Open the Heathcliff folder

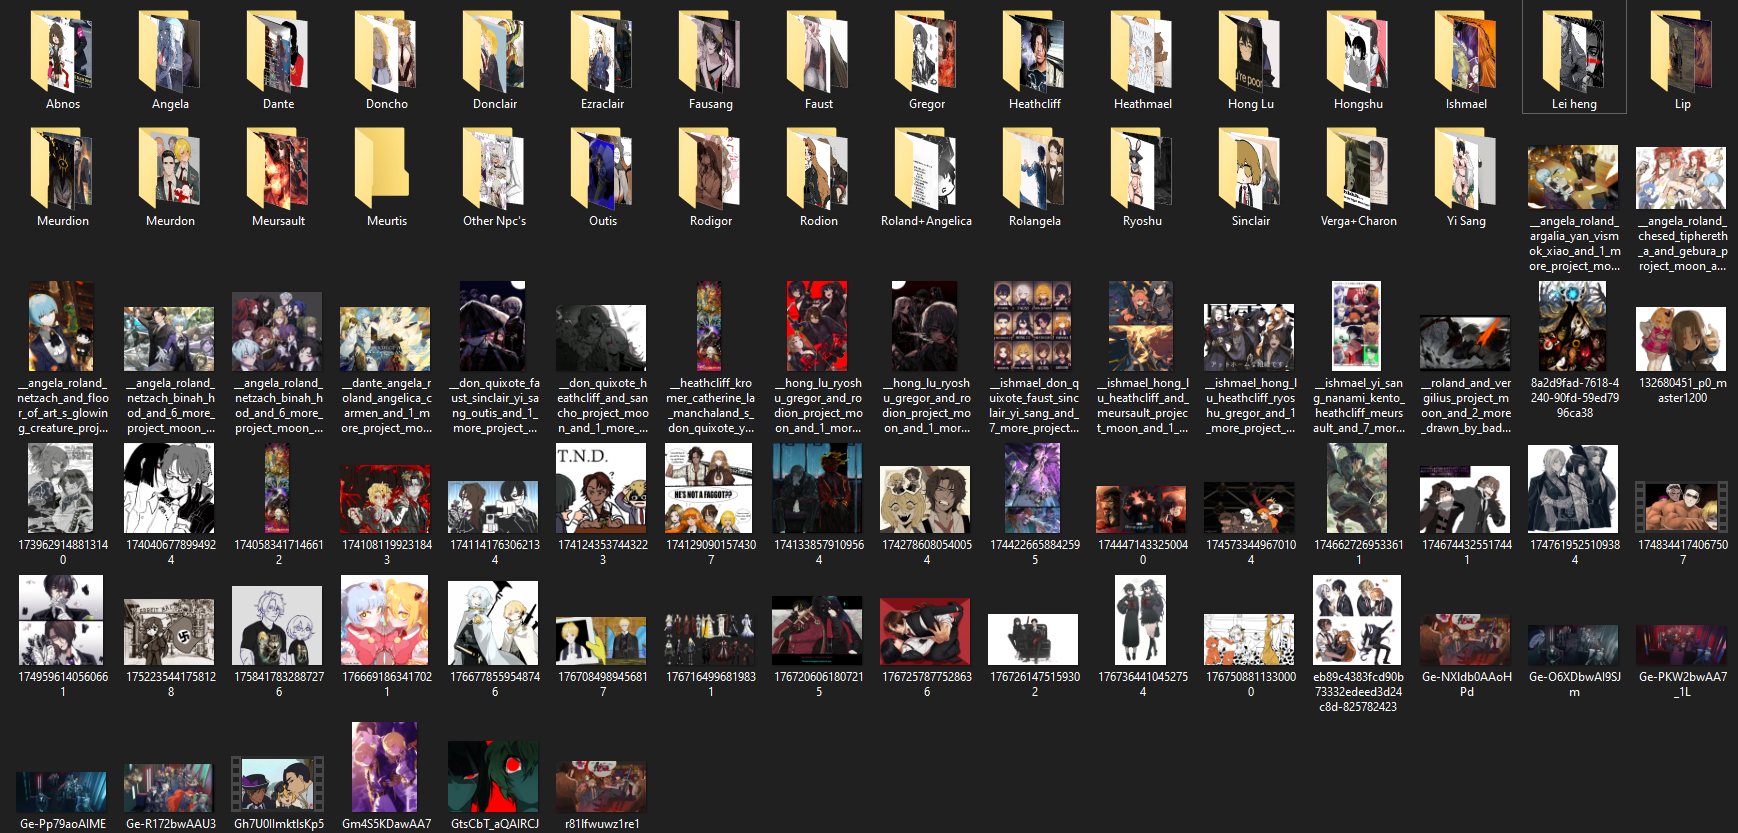(1034, 52)
